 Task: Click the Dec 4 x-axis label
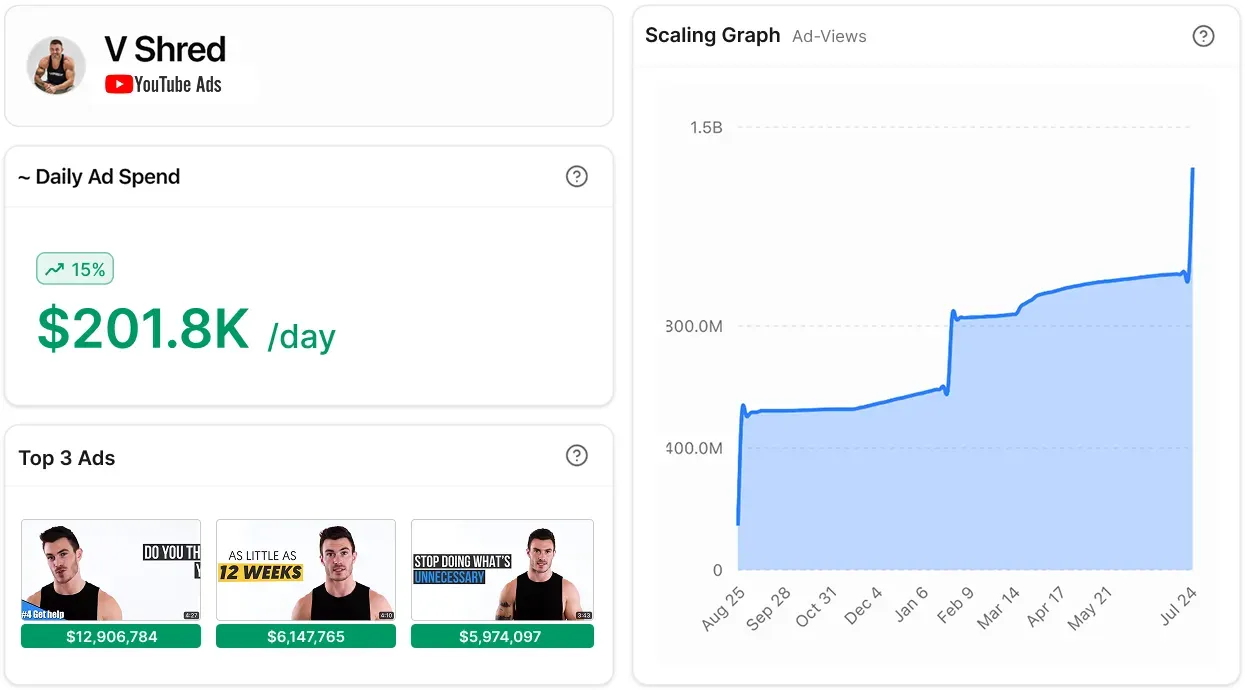click(864, 606)
